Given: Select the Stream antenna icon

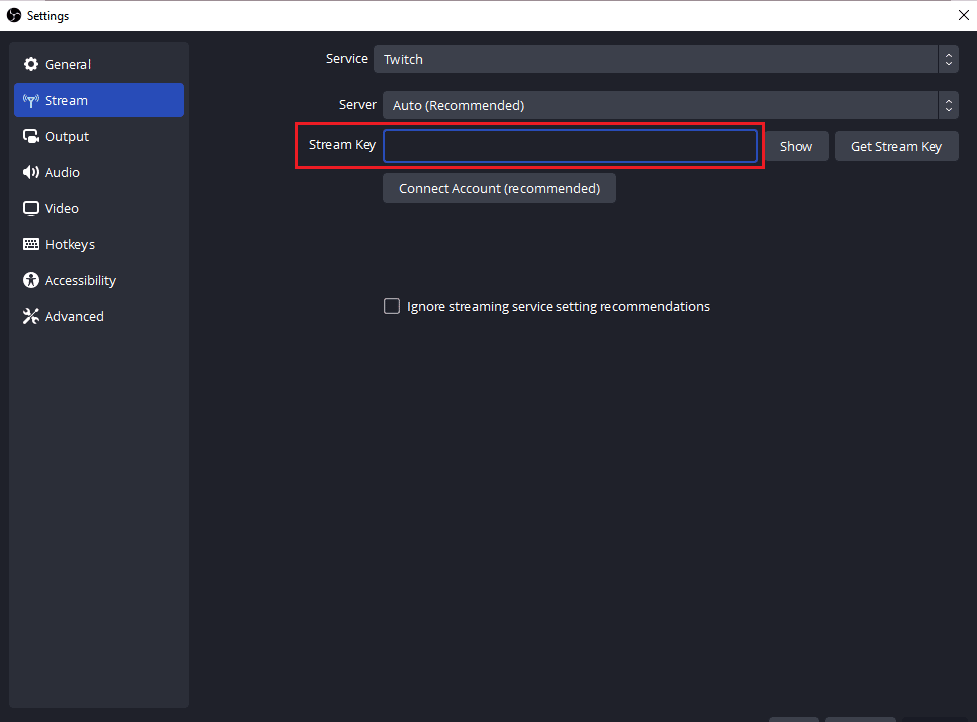Looking at the screenshot, I should (x=31, y=100).
